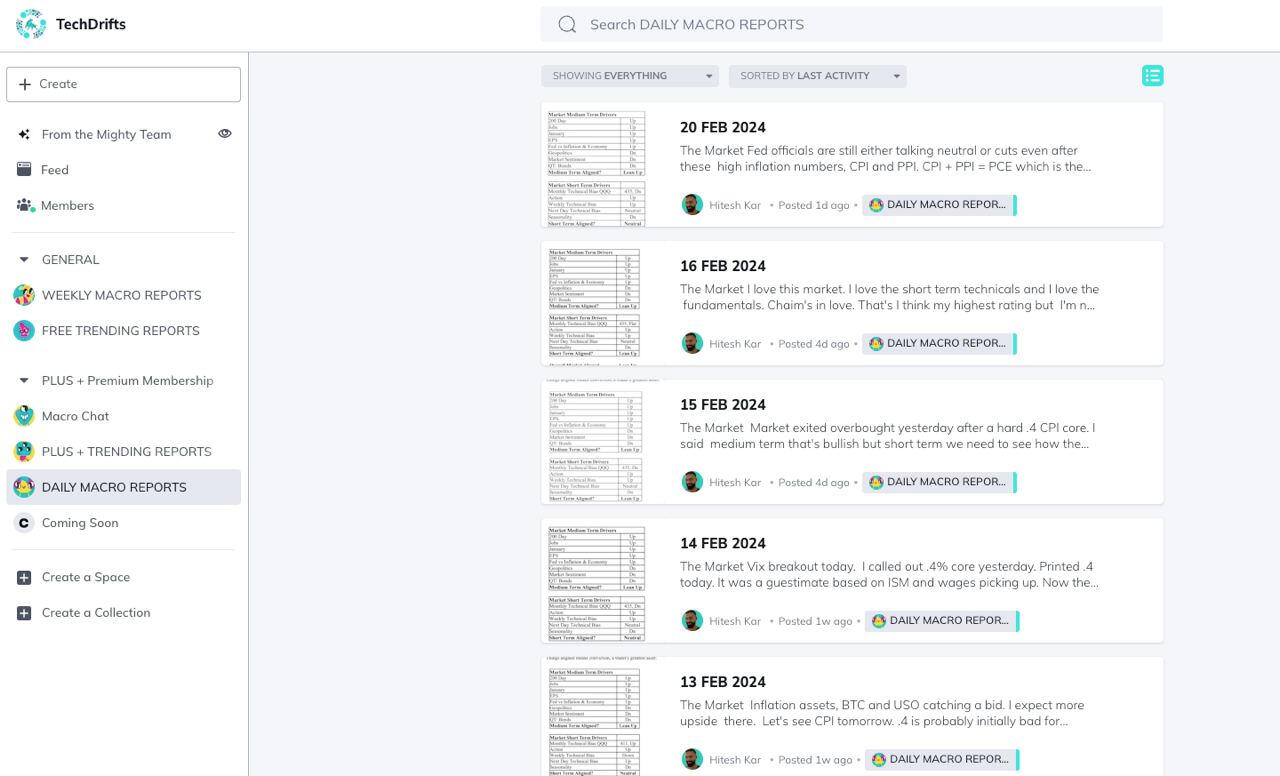Click the WEEKLY MACRO REPORTS space icon
This screenshot has width=1280, height=776.
(24, 295)
